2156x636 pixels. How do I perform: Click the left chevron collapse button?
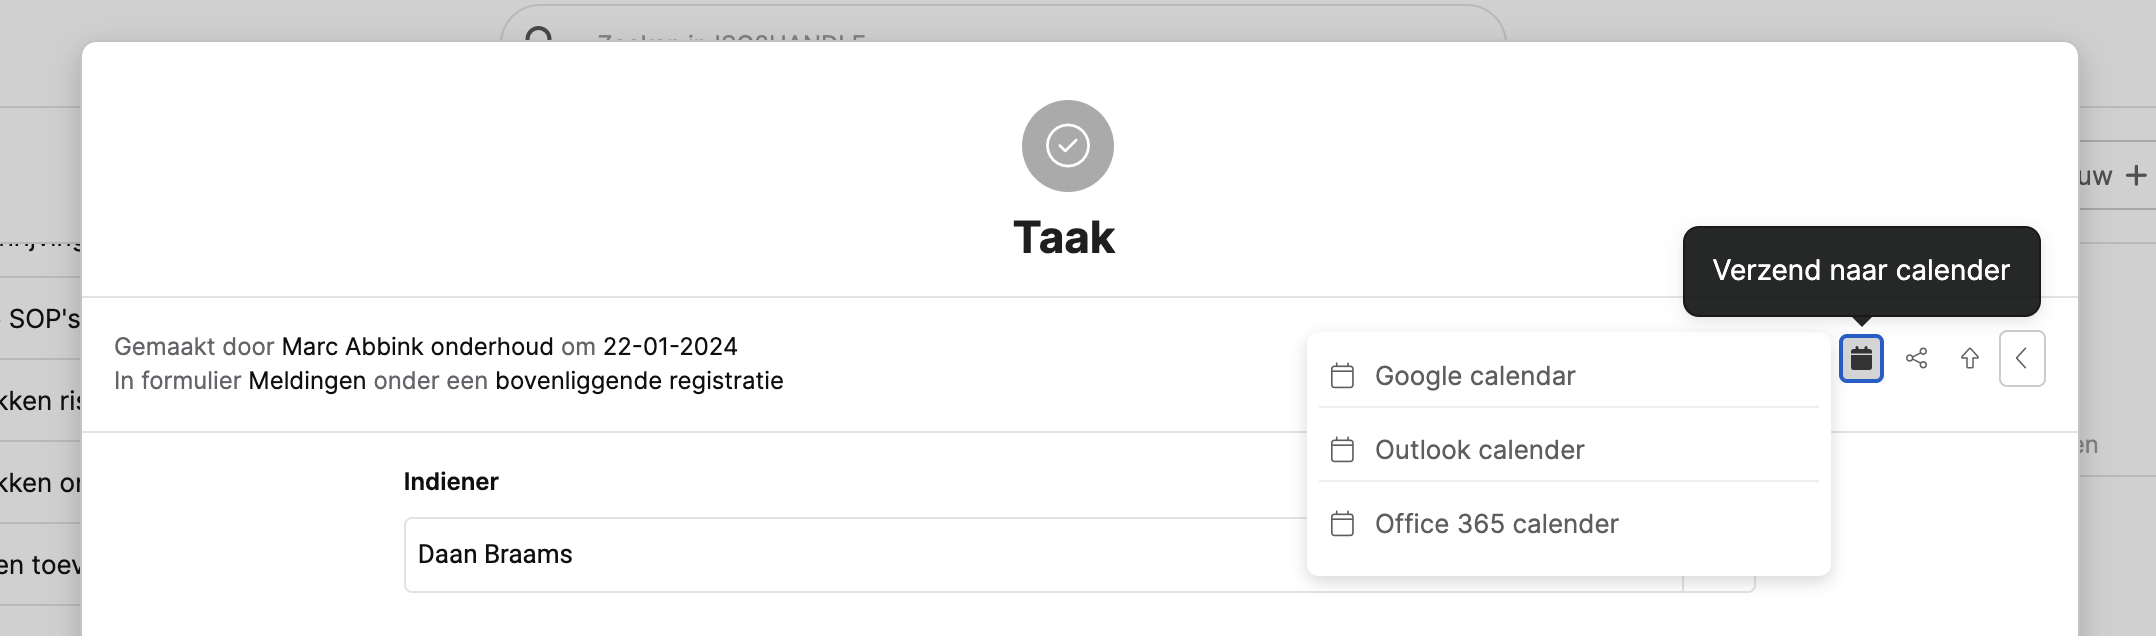2022,358
